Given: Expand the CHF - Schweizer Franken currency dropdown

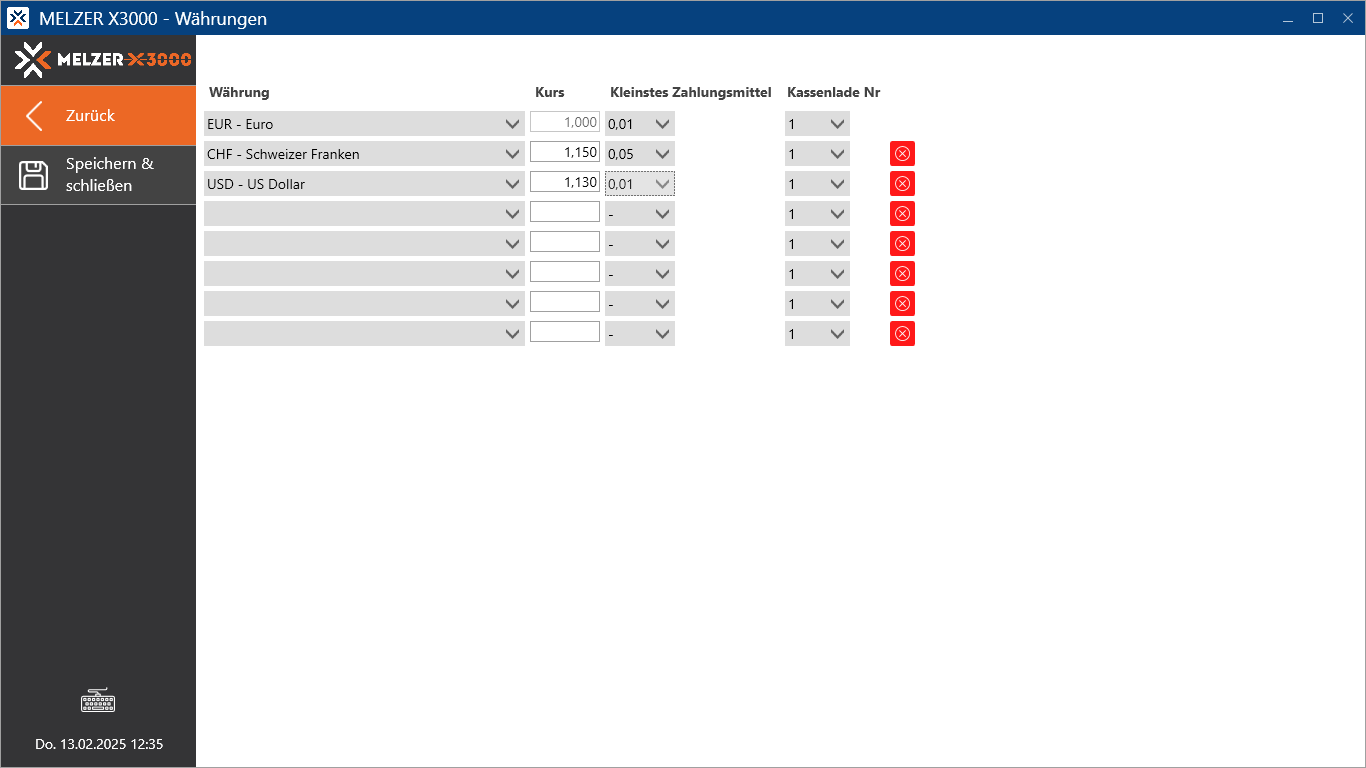Looking at the screenshot, I should pyautogui.click(x=364, y=154).
